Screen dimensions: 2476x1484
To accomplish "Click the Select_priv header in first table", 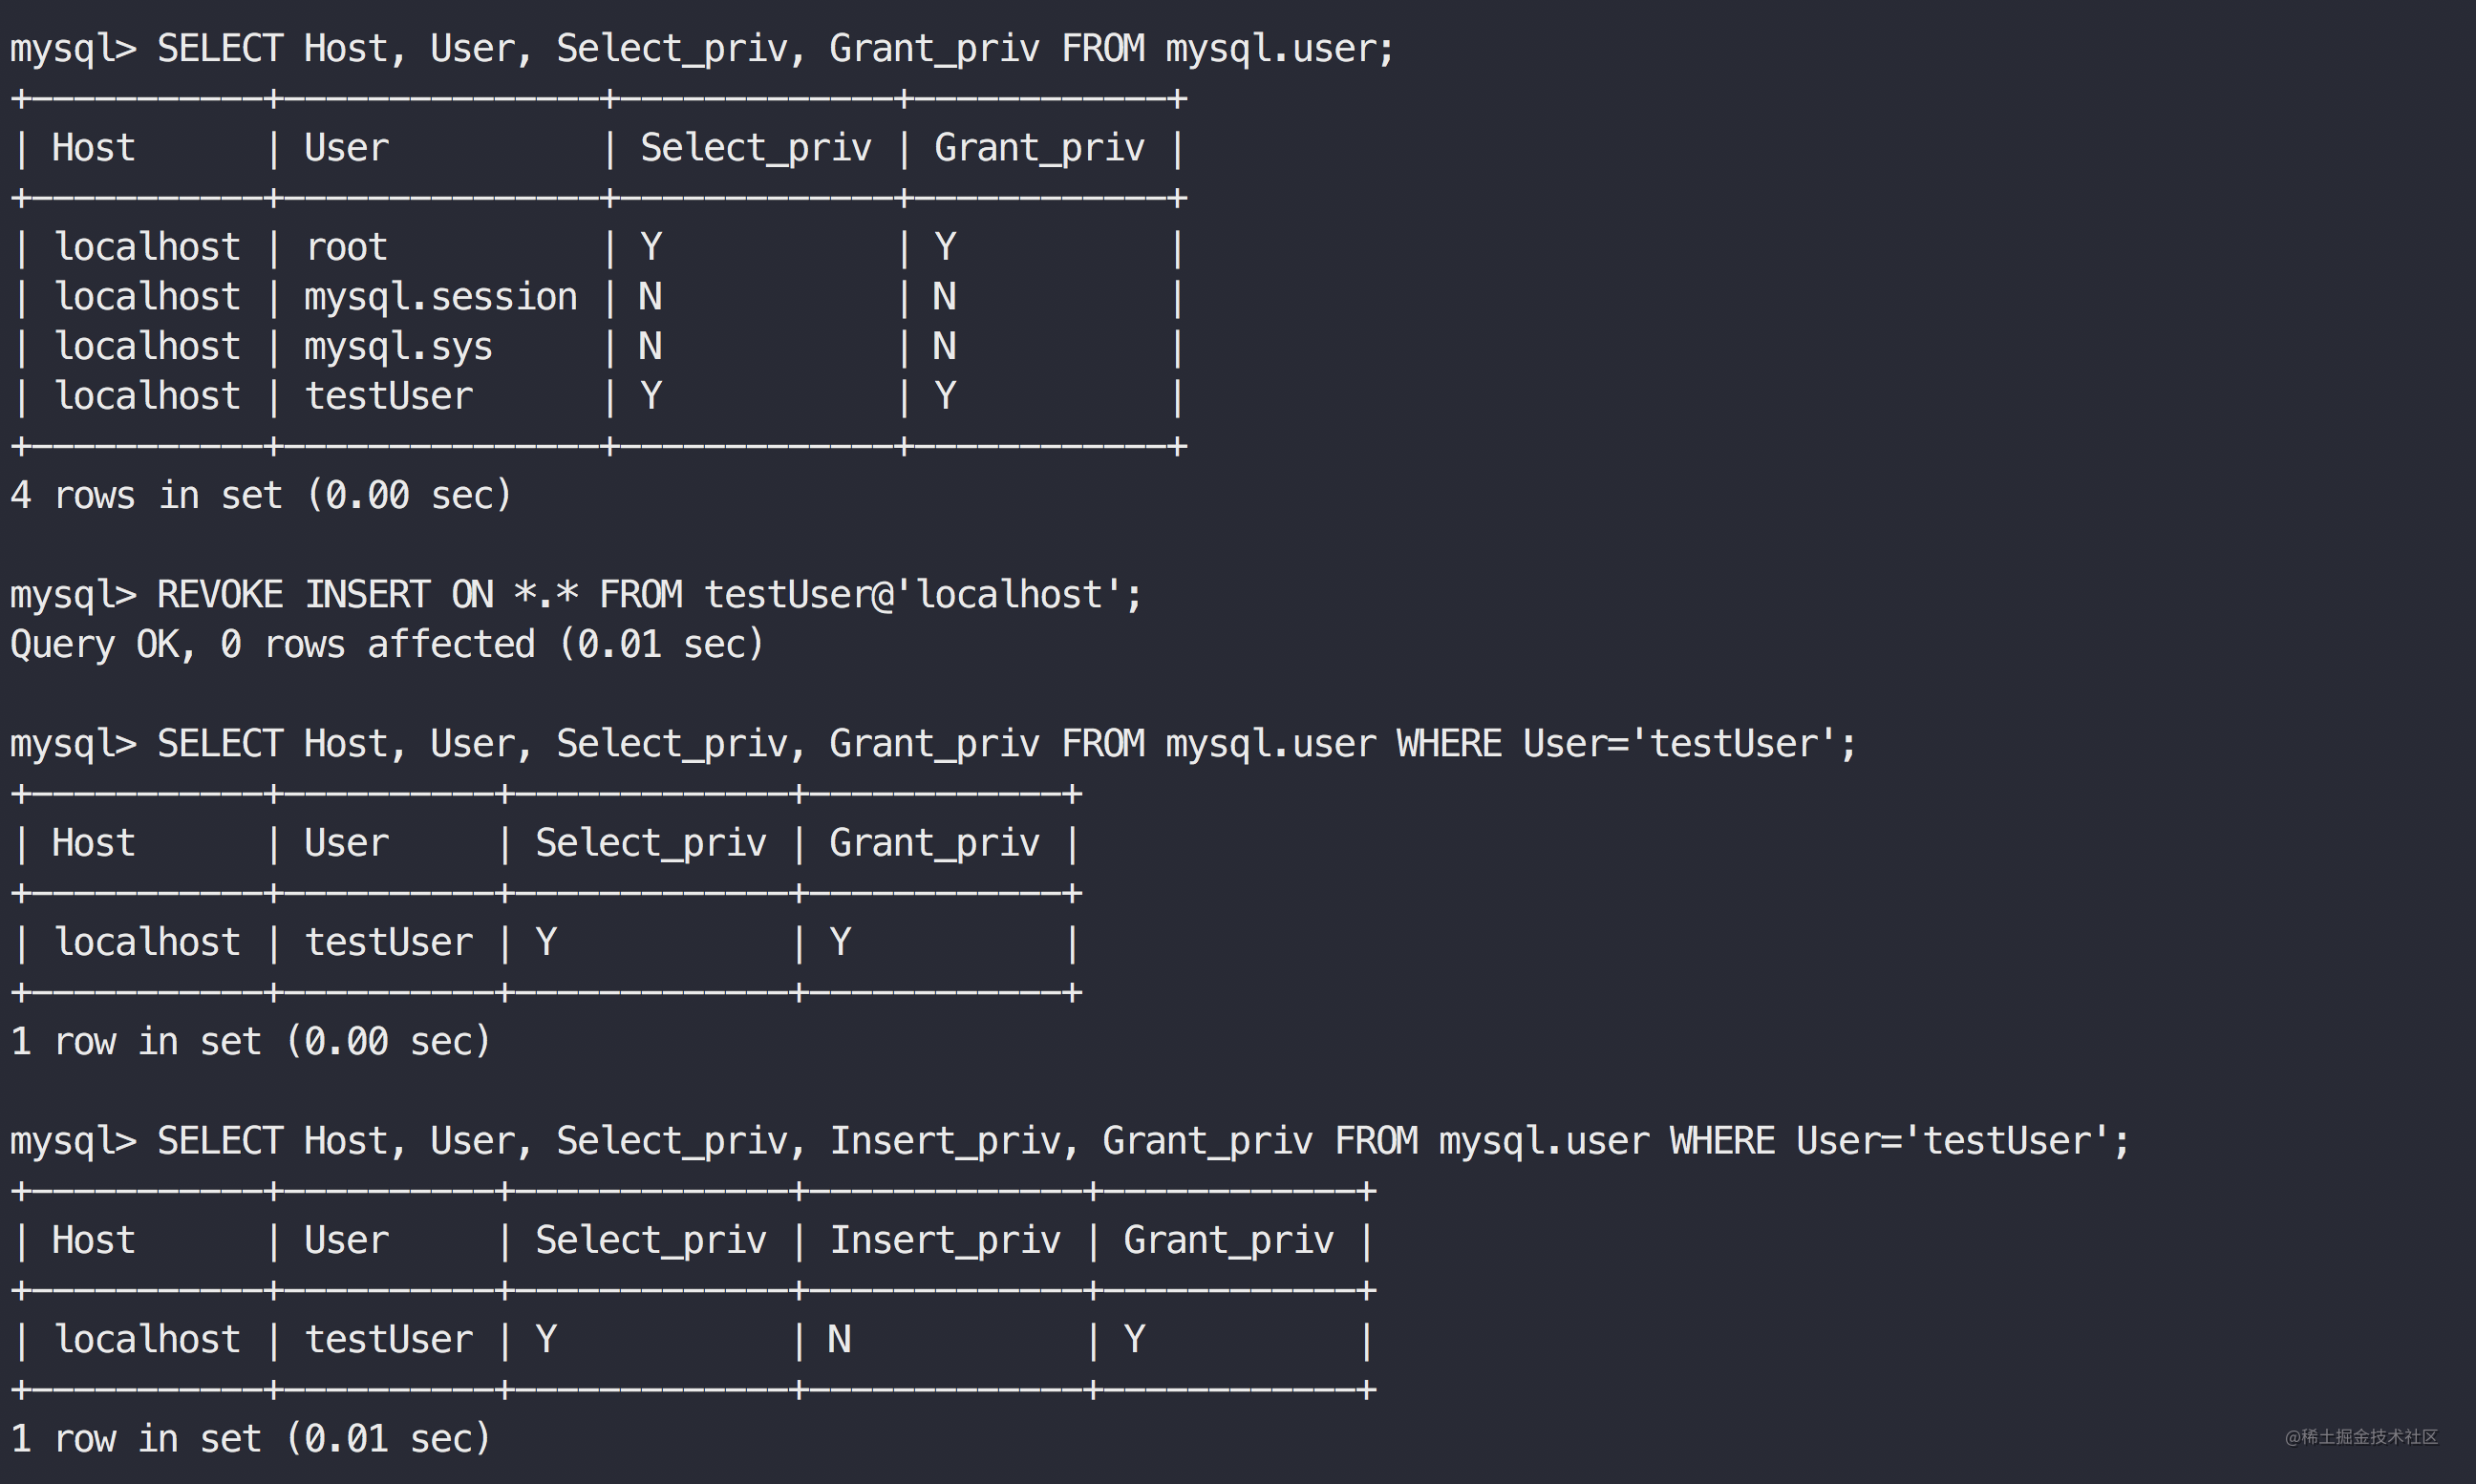I will [755, 148].
